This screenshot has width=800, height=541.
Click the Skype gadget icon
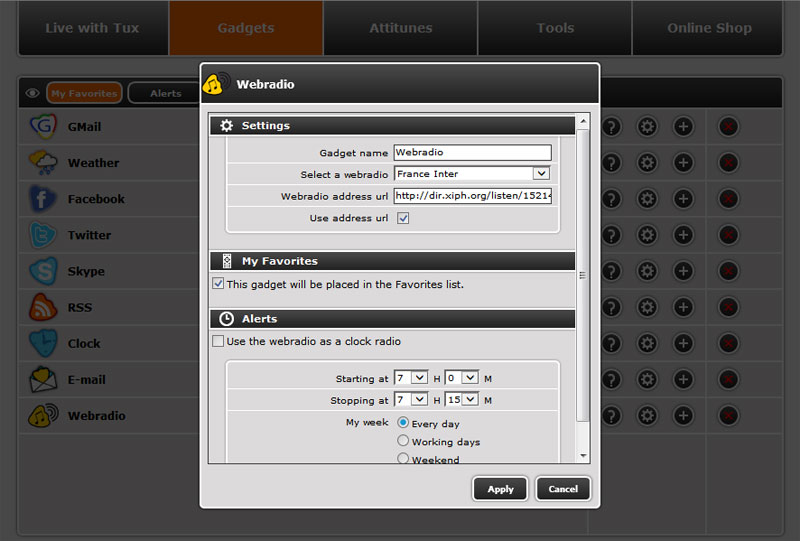point(43,271)
